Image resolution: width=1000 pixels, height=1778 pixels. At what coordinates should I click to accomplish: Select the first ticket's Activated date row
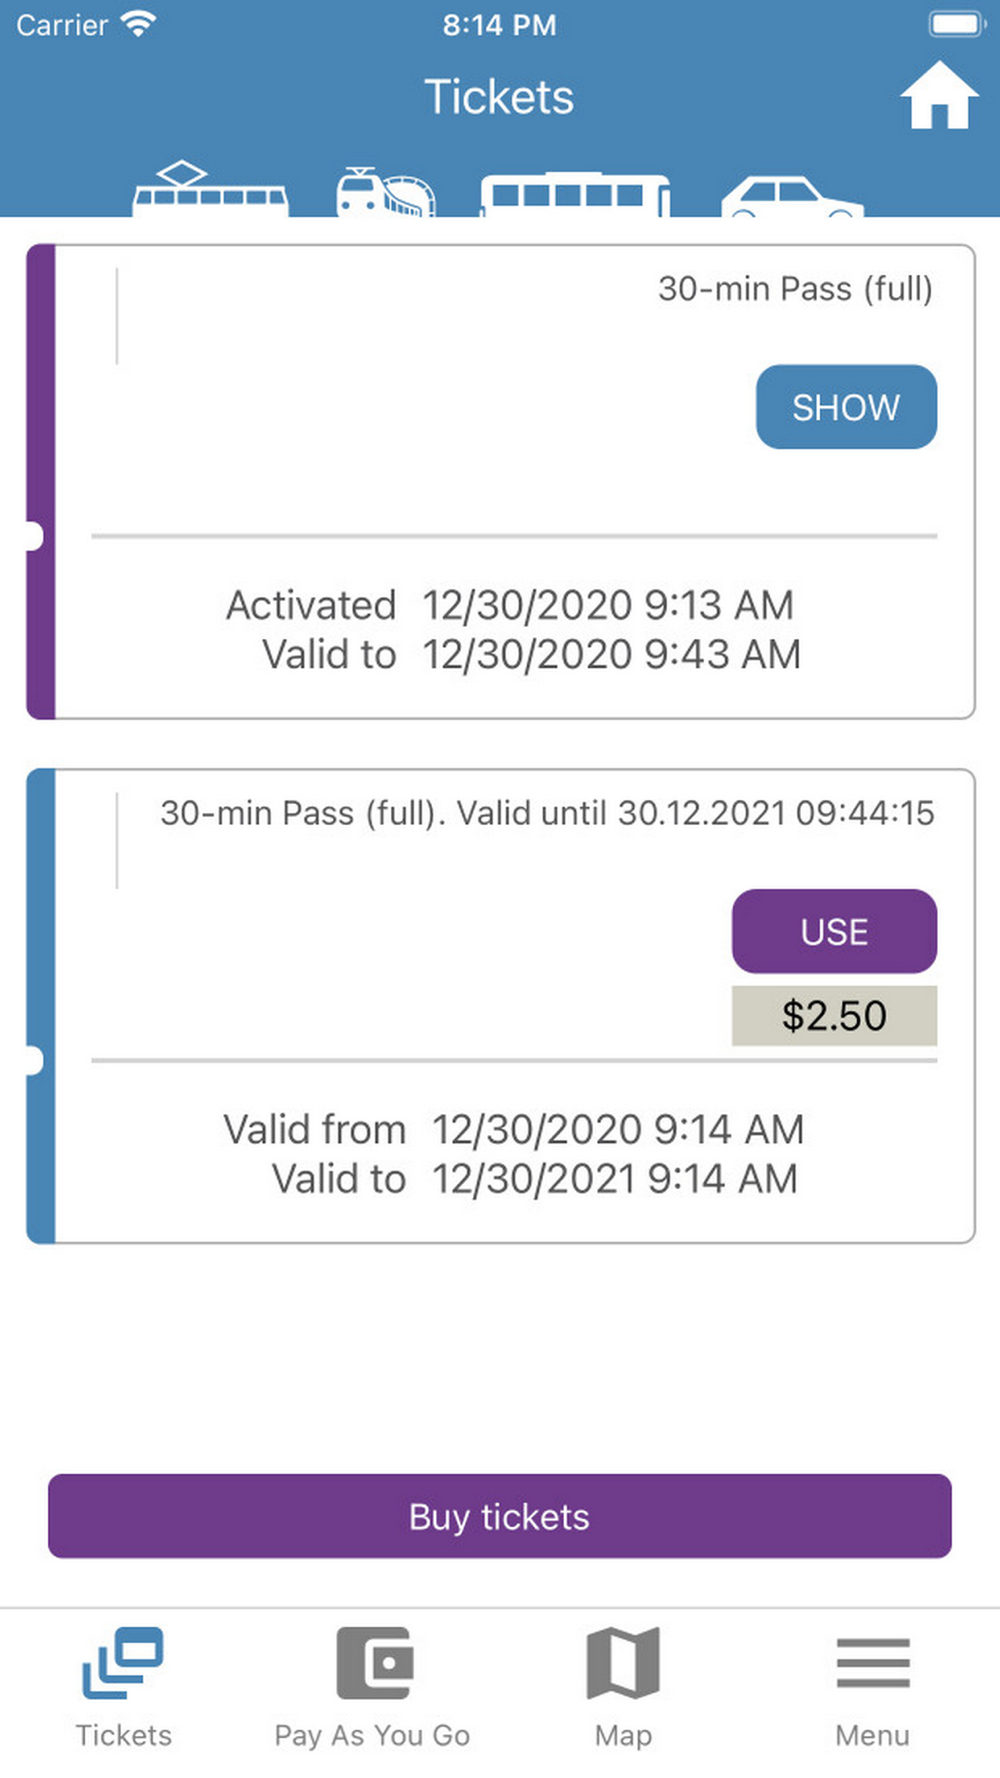(510, 605)
